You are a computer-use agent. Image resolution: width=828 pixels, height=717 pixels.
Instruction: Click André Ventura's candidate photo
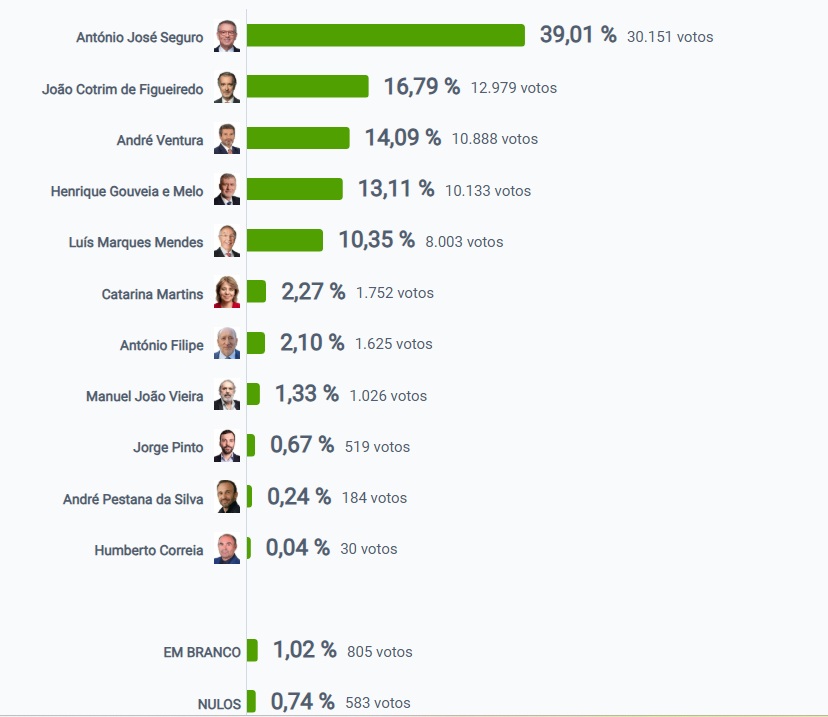(227, 138)
